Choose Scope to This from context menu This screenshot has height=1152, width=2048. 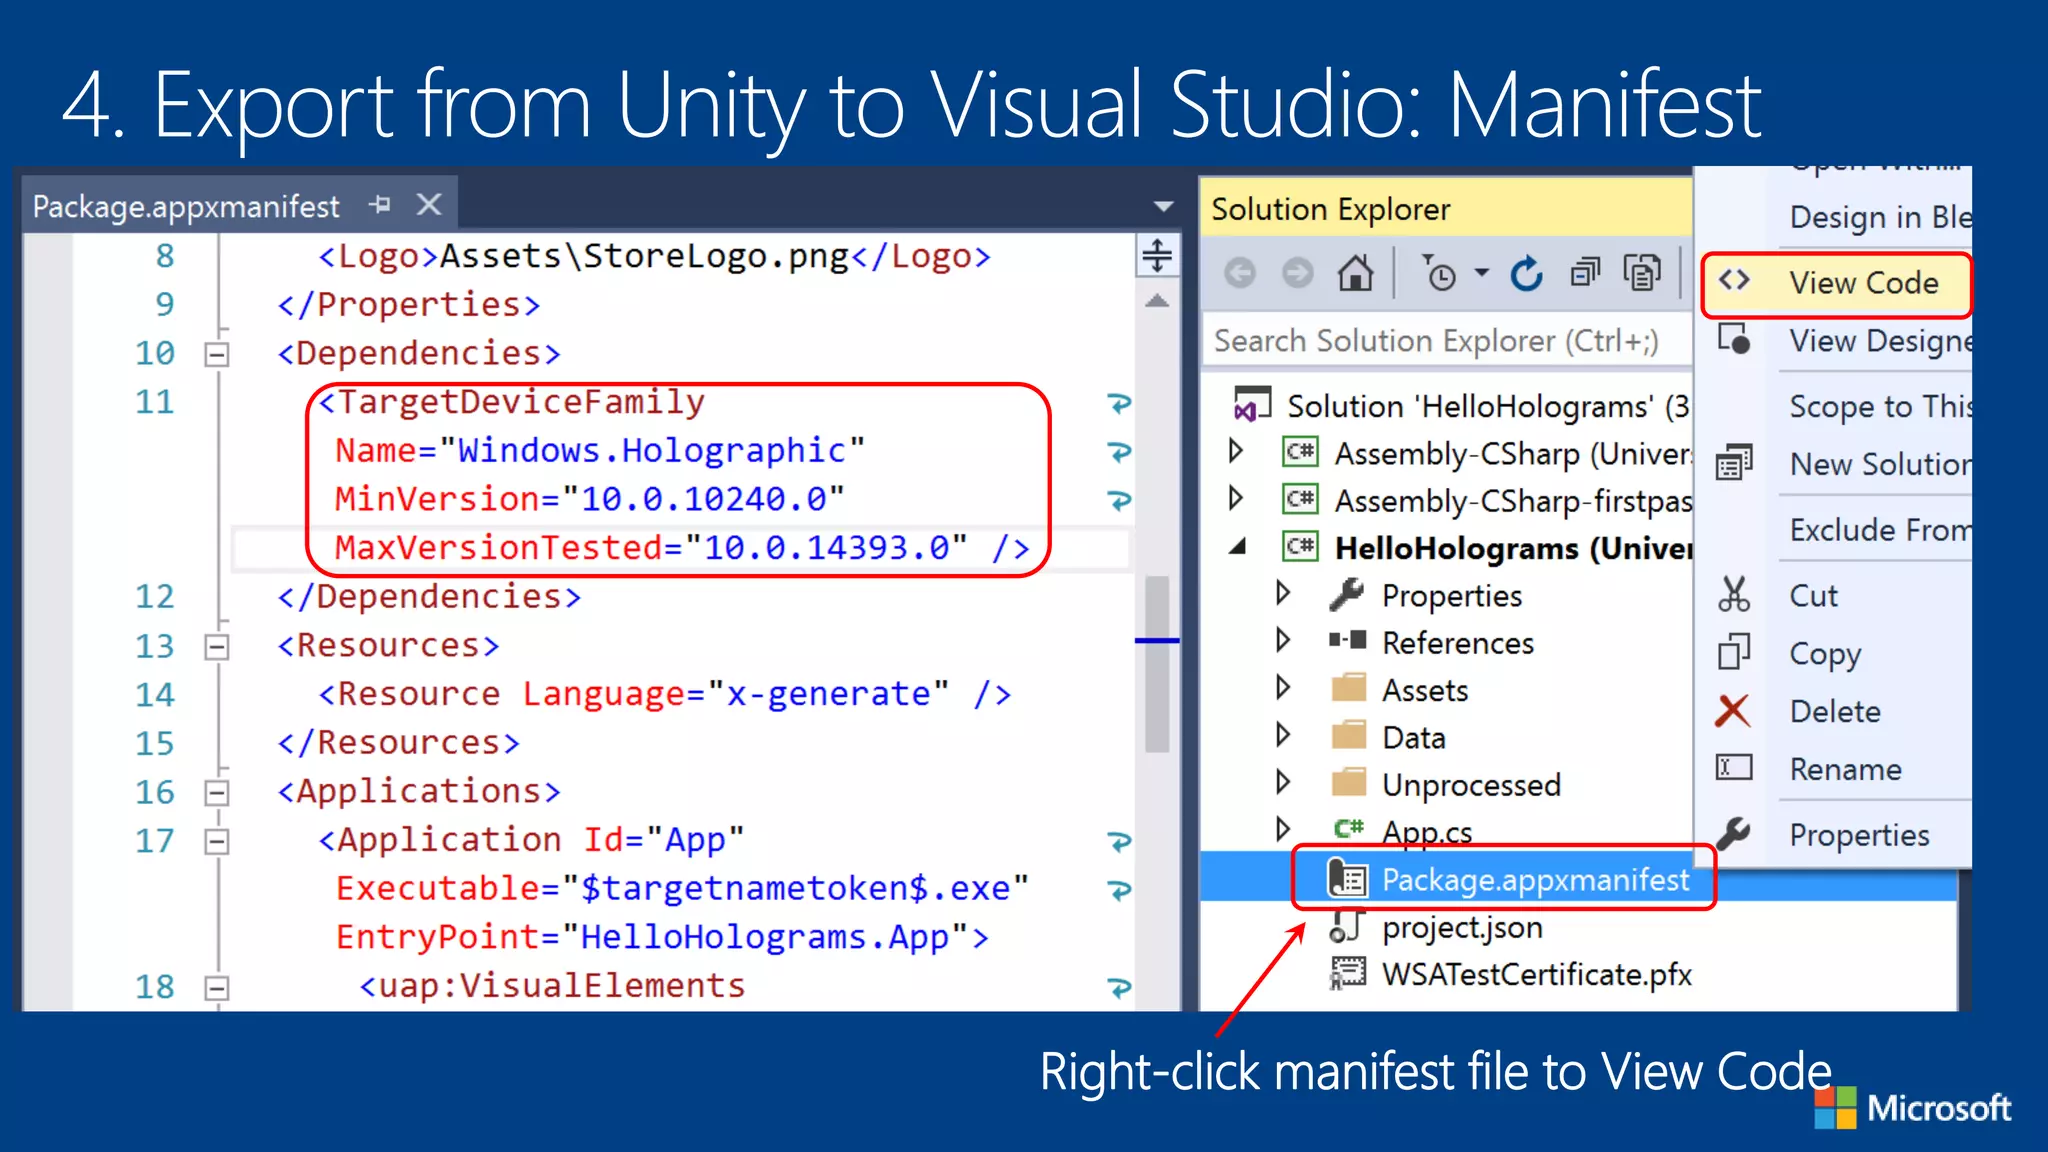[1836, 406]
